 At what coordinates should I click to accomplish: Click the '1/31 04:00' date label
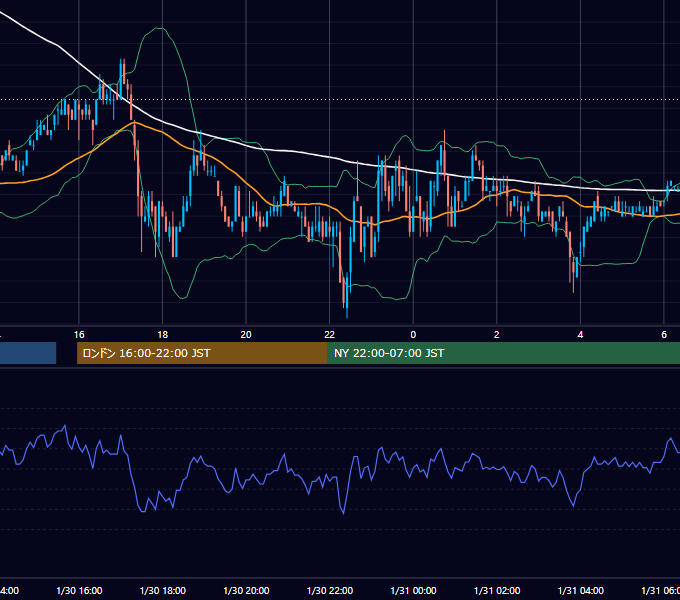[x=581, y=591]
